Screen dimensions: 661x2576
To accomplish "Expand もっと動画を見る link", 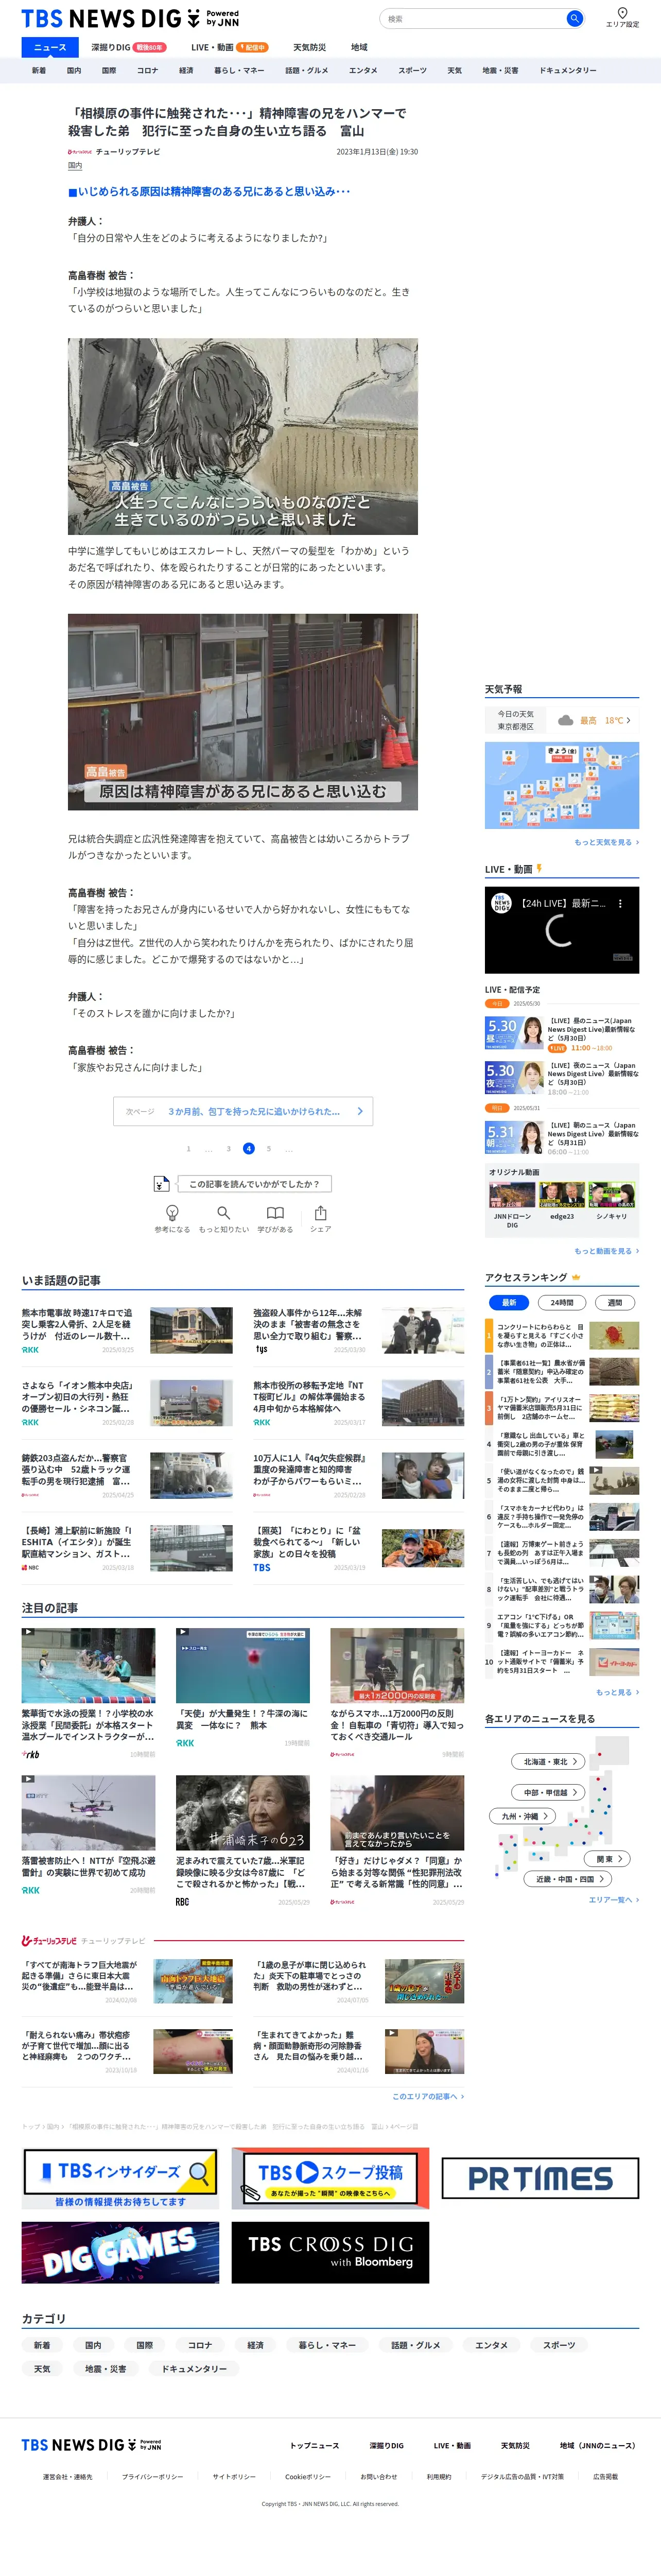I will (x=606, y=1250).
